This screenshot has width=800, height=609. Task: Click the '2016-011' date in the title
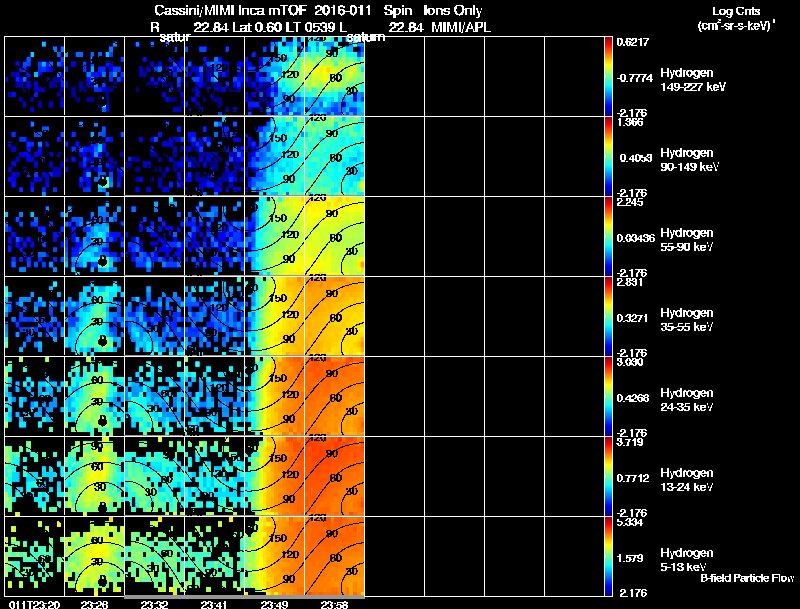click(x=343, y=11)
